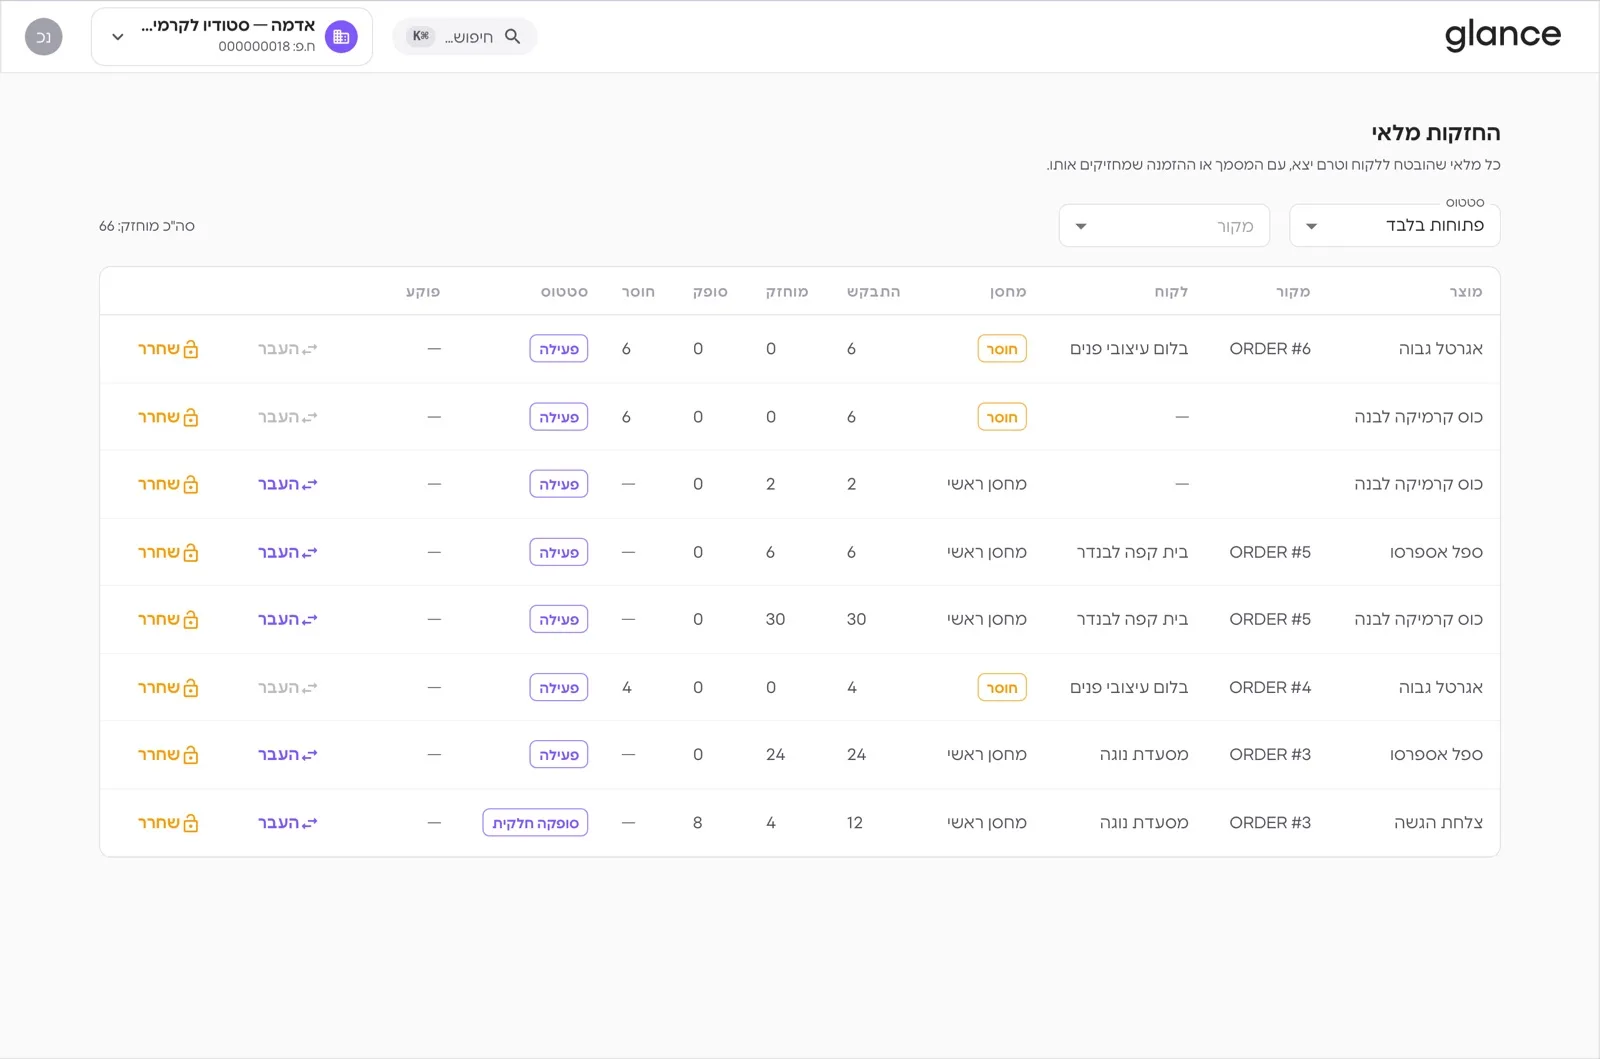Transfer the צלחת הגשה hold
Viewport: 1600px width, 1059px height.
point(288,823)
